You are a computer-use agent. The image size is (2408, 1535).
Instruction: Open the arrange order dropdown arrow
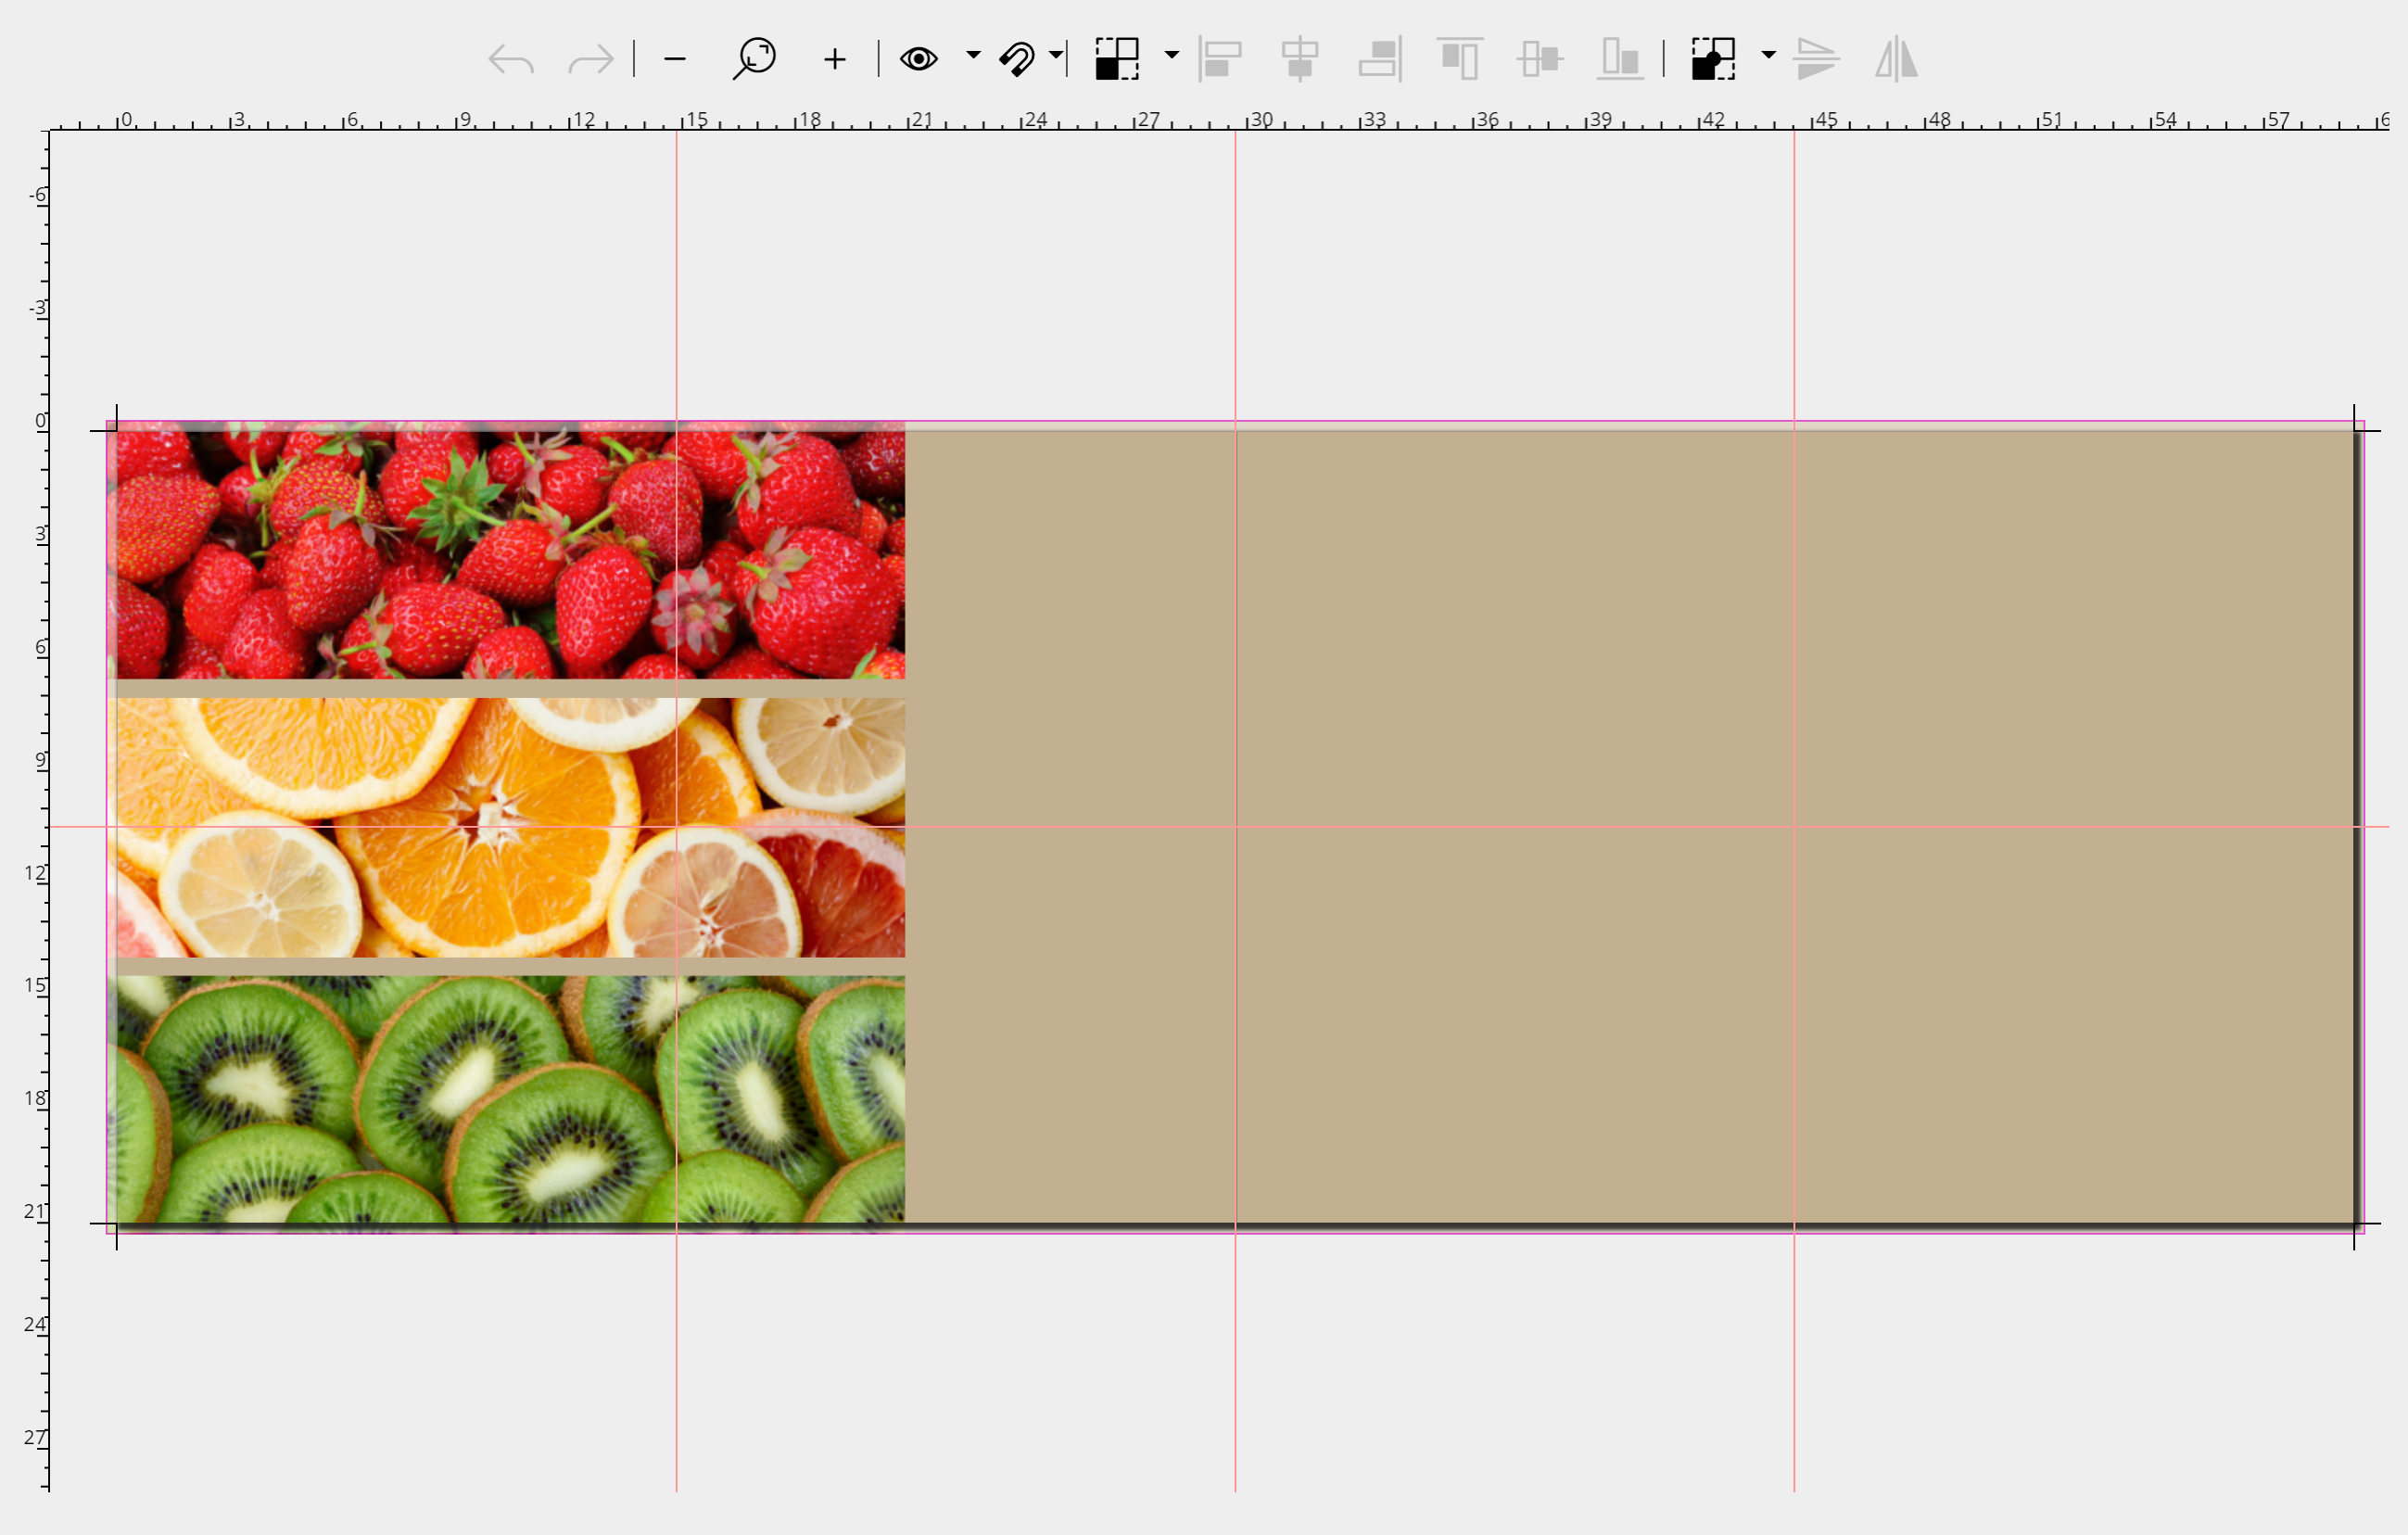coord(1768,55)
